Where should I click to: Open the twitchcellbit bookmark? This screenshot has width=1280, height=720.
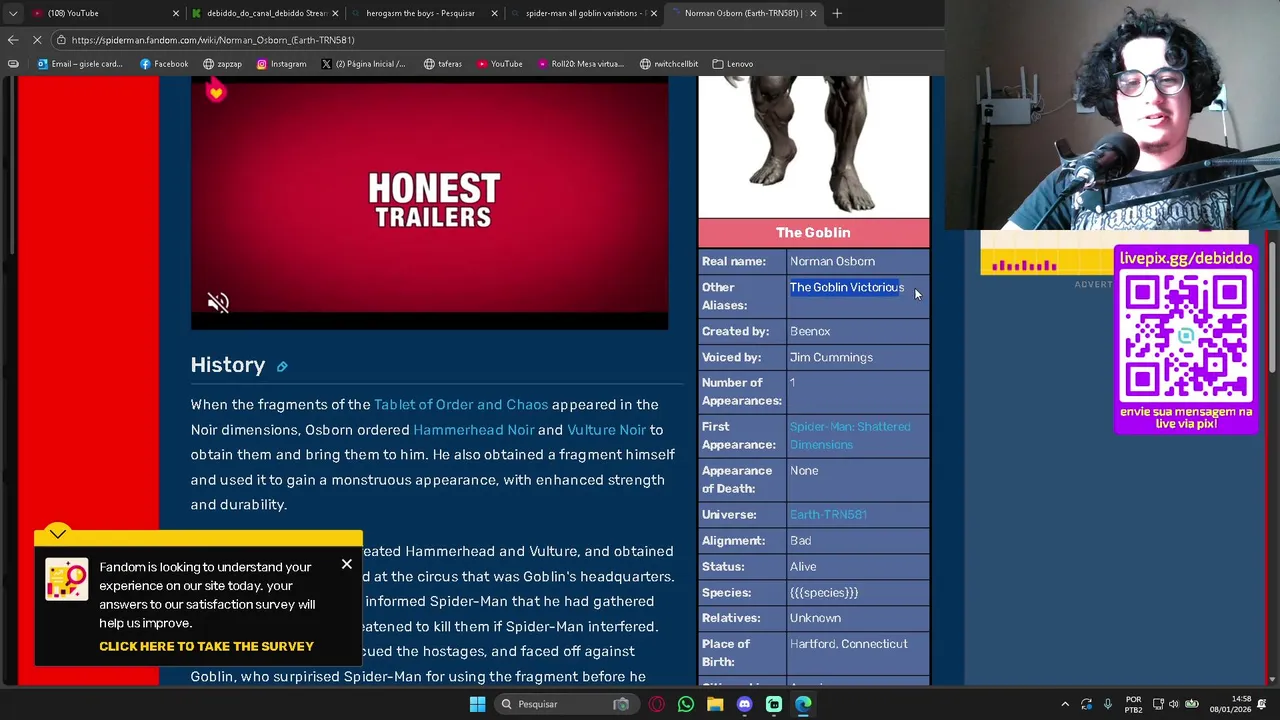point(669,64)
